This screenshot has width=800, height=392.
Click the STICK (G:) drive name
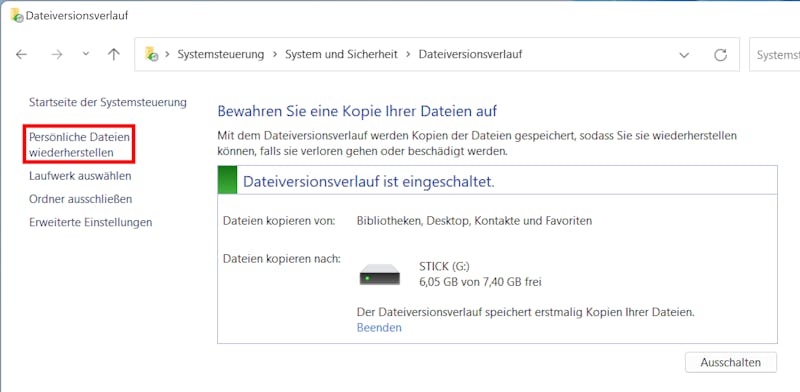[x=443, y=266]
